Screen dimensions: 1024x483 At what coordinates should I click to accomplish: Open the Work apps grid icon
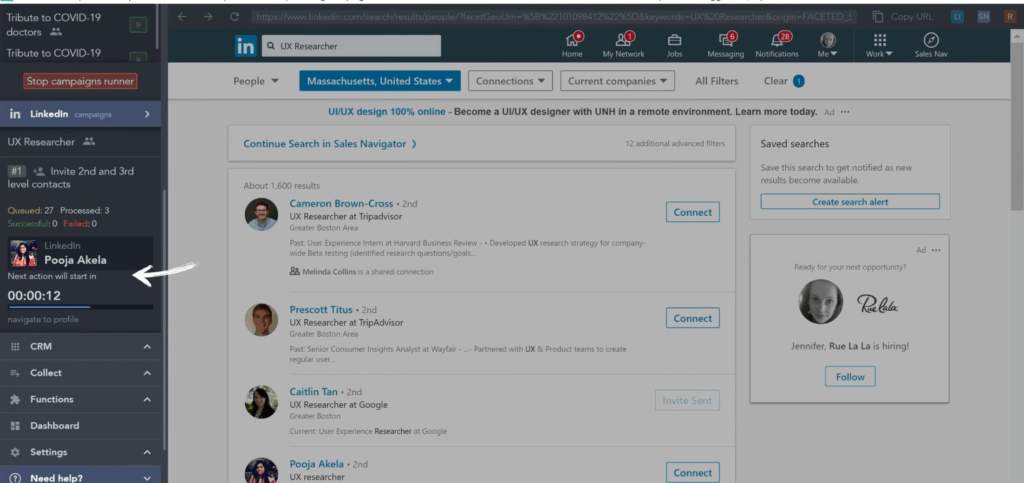[x=880, y=40]
